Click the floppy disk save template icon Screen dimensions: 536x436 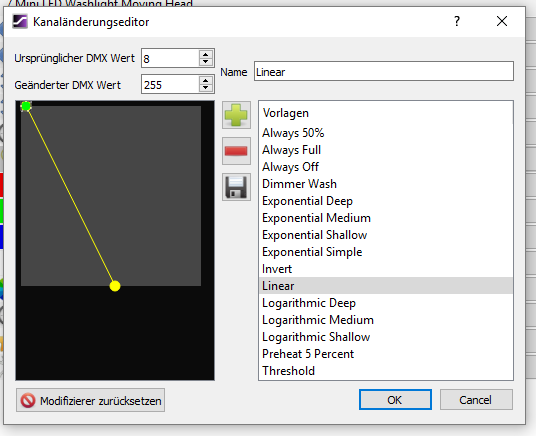pos(236,187)
